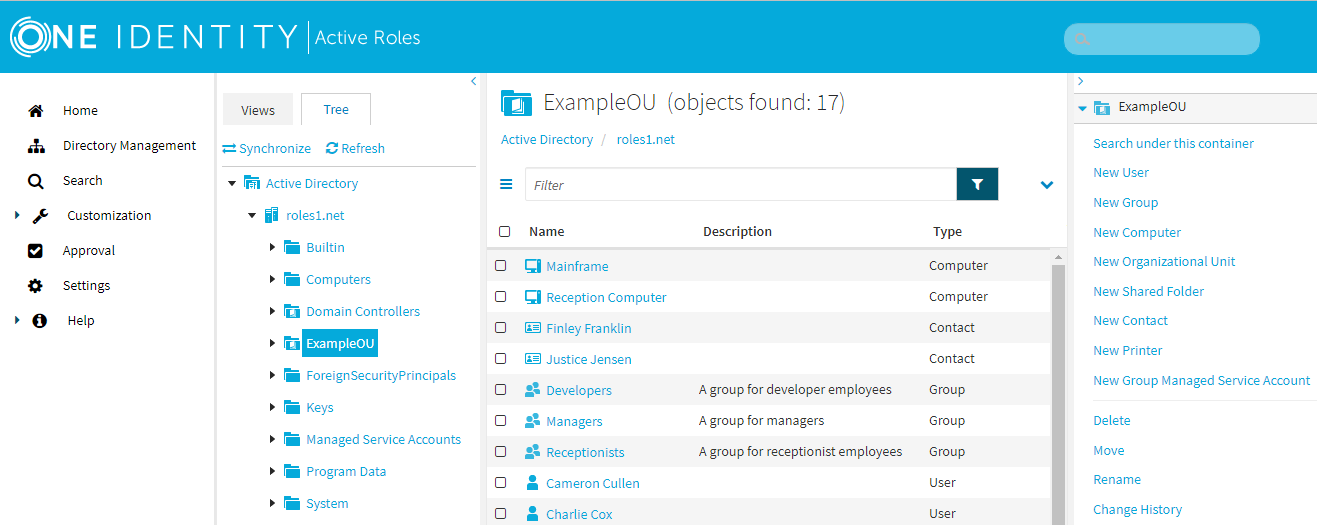Check the Managers row checkbox

click(501, 421)
